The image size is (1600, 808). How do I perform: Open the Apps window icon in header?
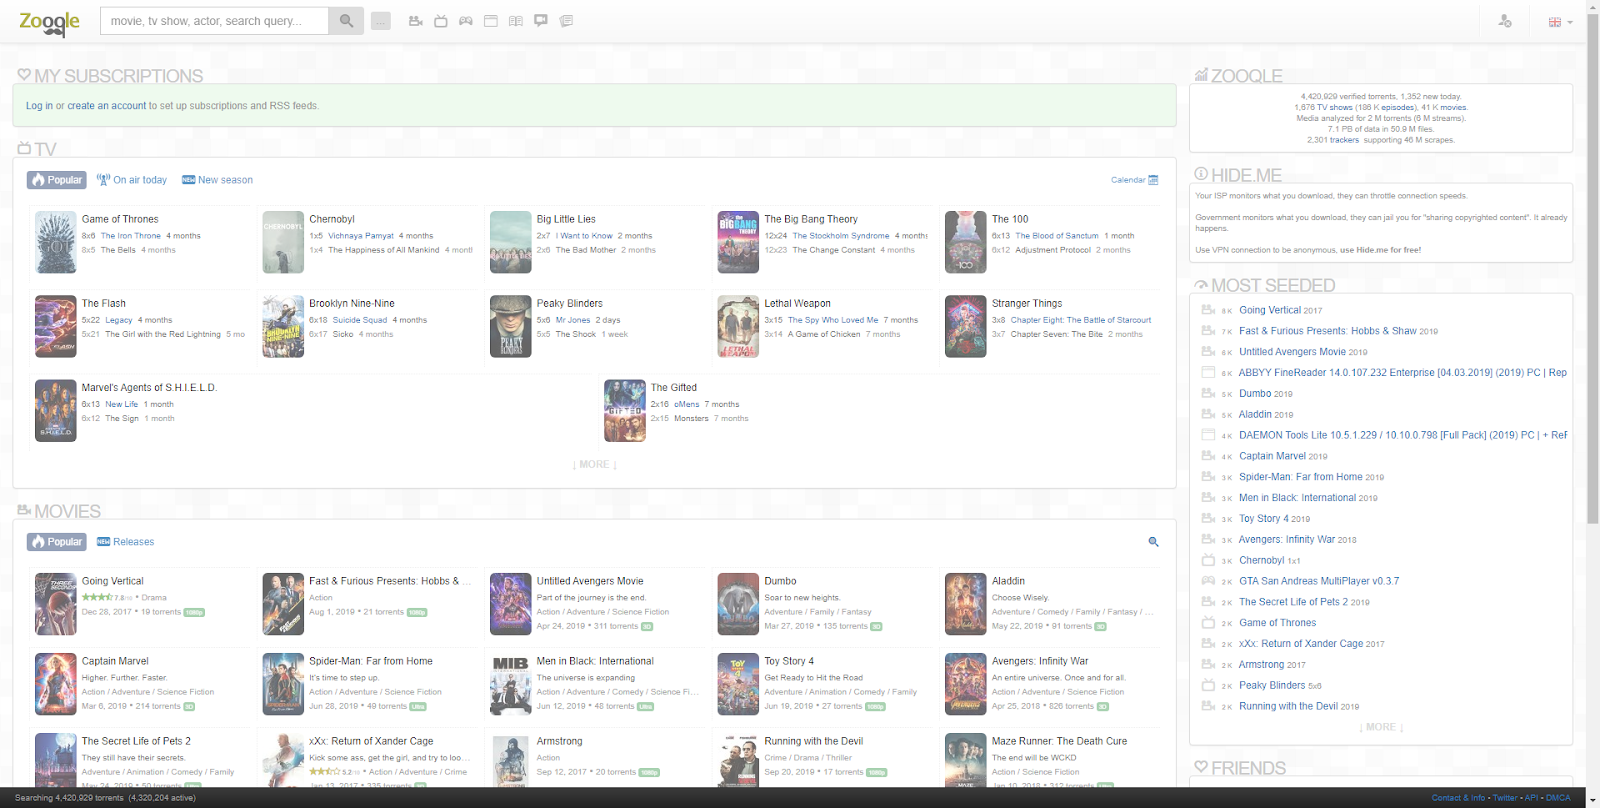(x=491, y=21)
